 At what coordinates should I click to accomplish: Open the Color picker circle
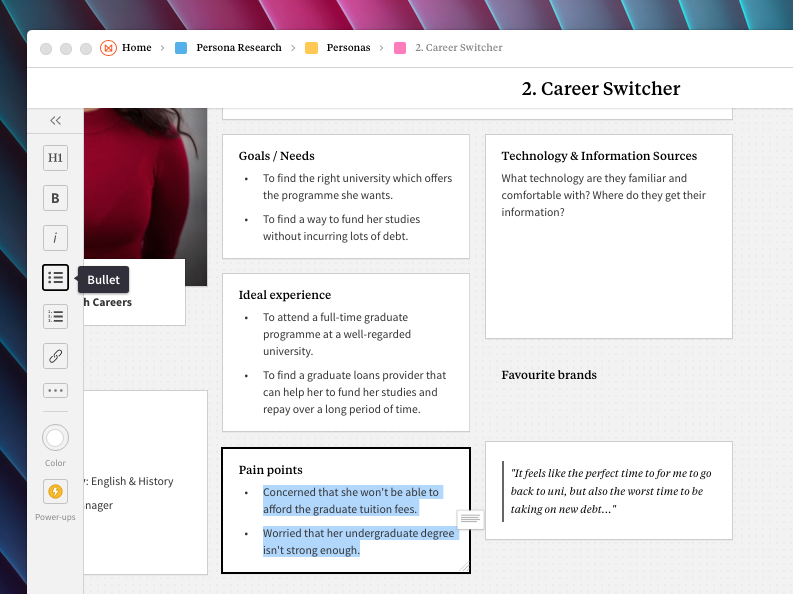pyautogui.click(x=56, y=438)
